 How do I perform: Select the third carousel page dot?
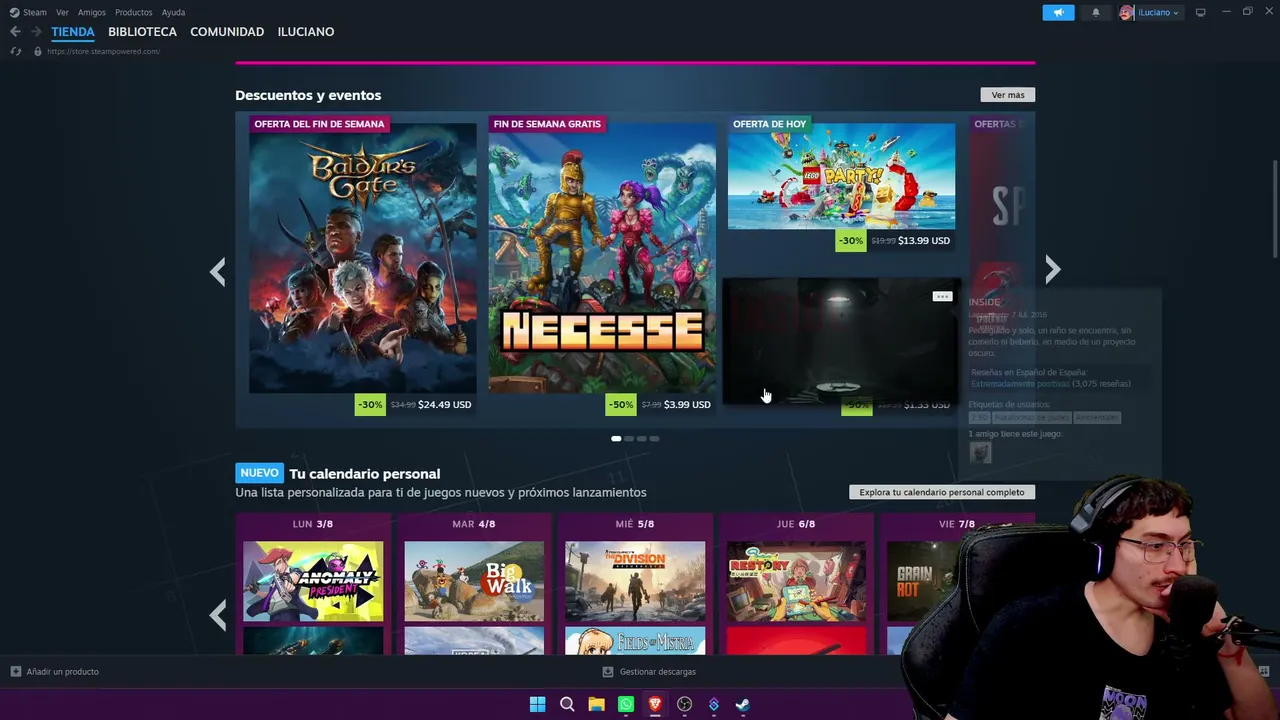[x=642, y=438]
